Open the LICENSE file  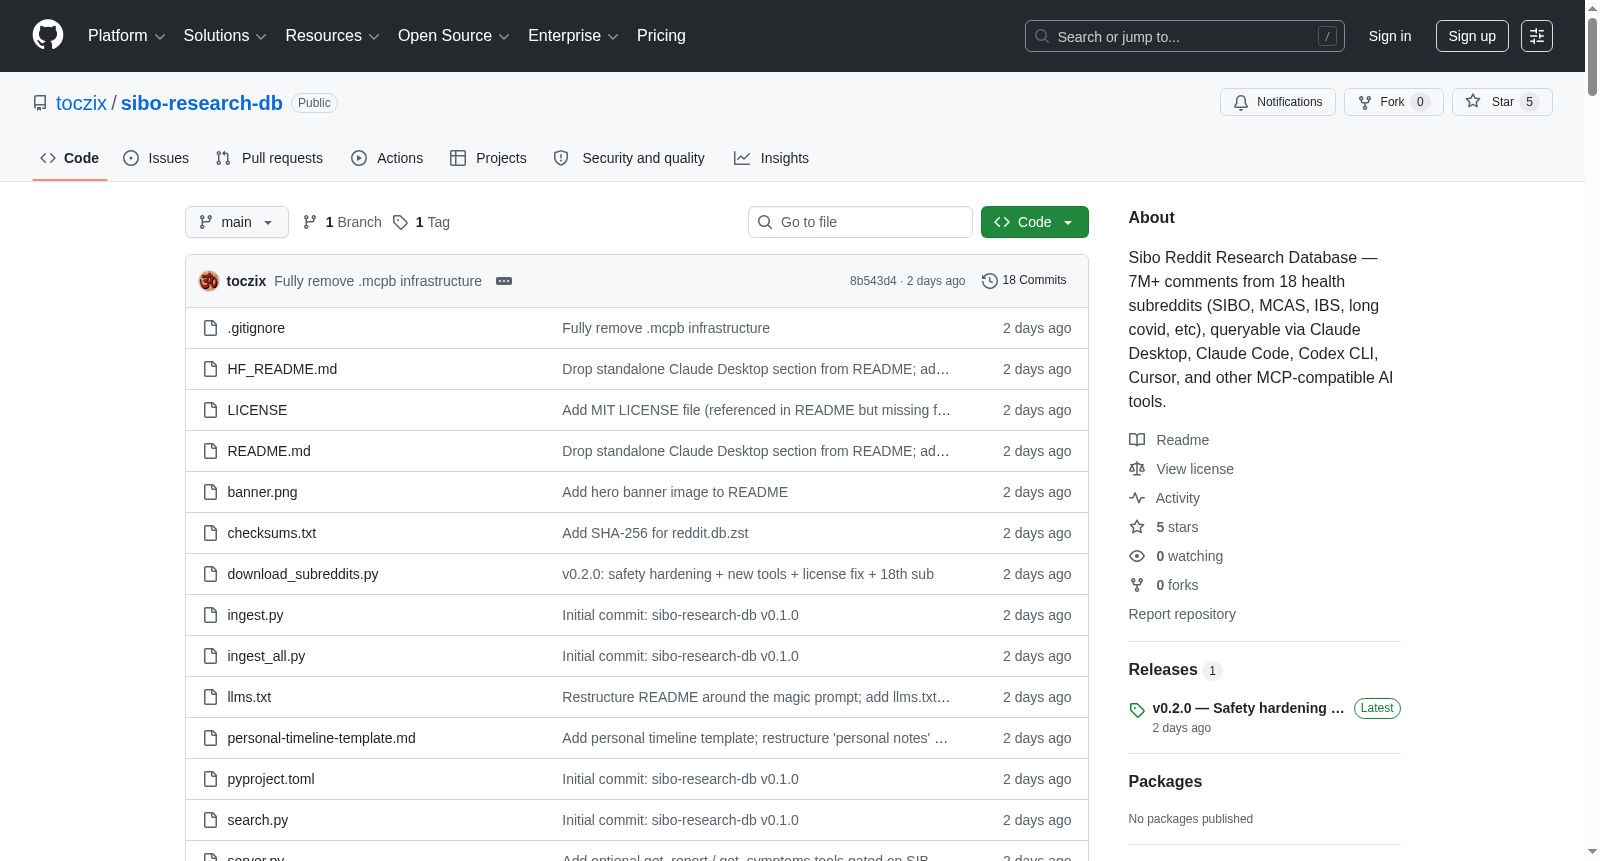(x=257, y=410)
